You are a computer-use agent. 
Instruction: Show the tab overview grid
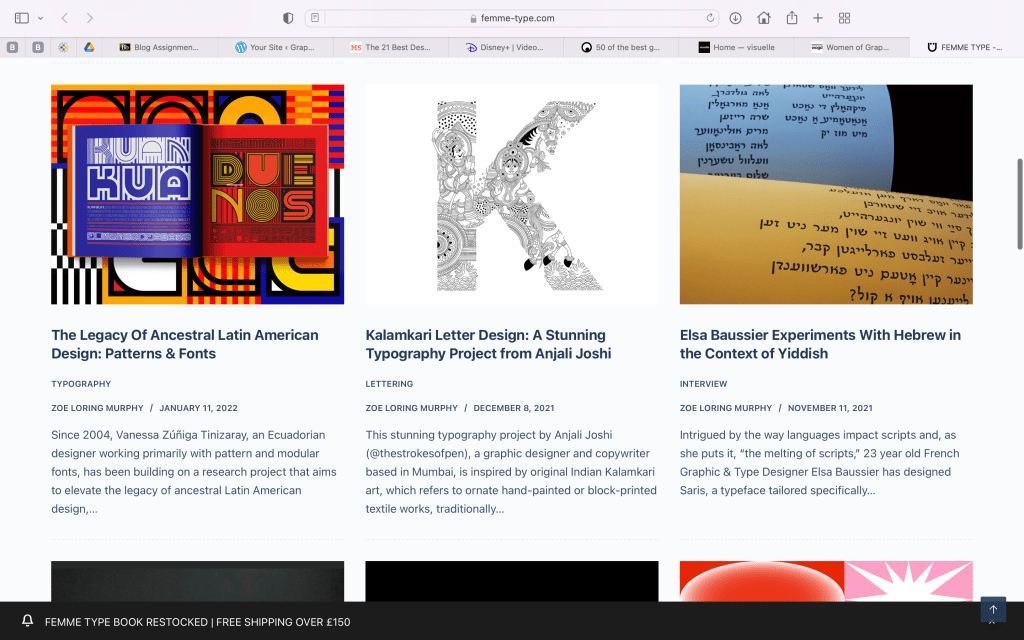click(x=845, y=18)
